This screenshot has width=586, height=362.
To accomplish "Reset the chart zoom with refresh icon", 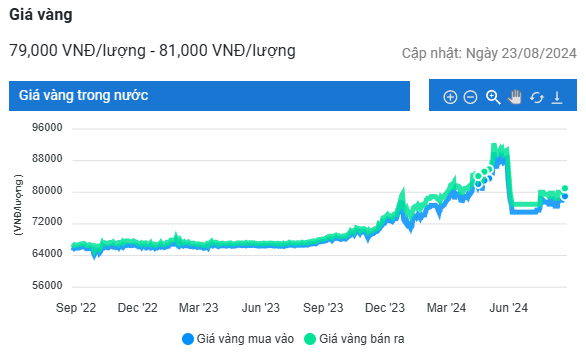I will tap(537, 98).
